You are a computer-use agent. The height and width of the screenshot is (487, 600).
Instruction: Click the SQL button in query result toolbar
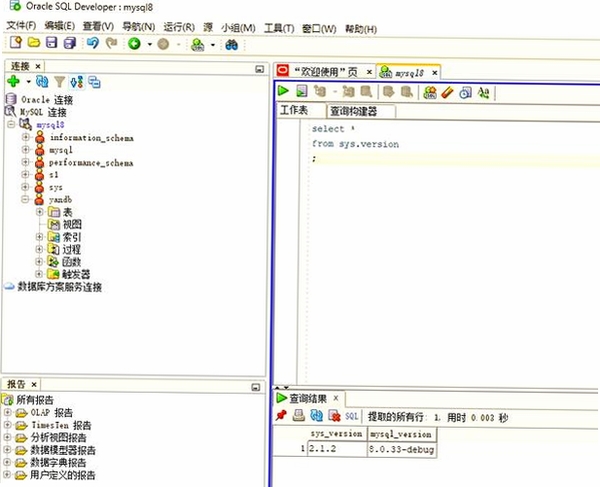click(351, 416)
